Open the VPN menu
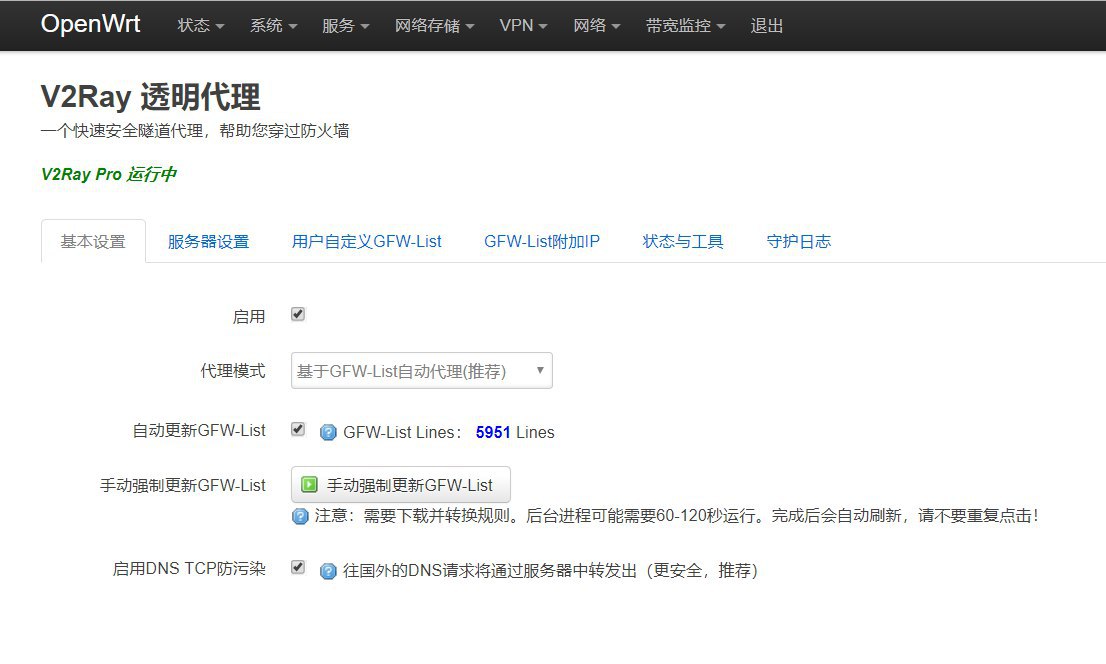This screenshot has width=1106, height=664. tap(523, 26)
